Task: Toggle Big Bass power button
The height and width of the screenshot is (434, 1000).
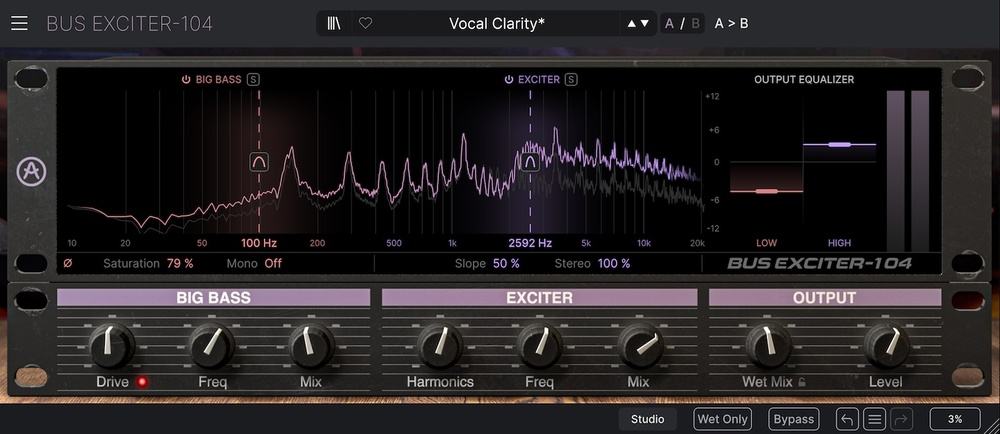Action: (x=186, y=80)
